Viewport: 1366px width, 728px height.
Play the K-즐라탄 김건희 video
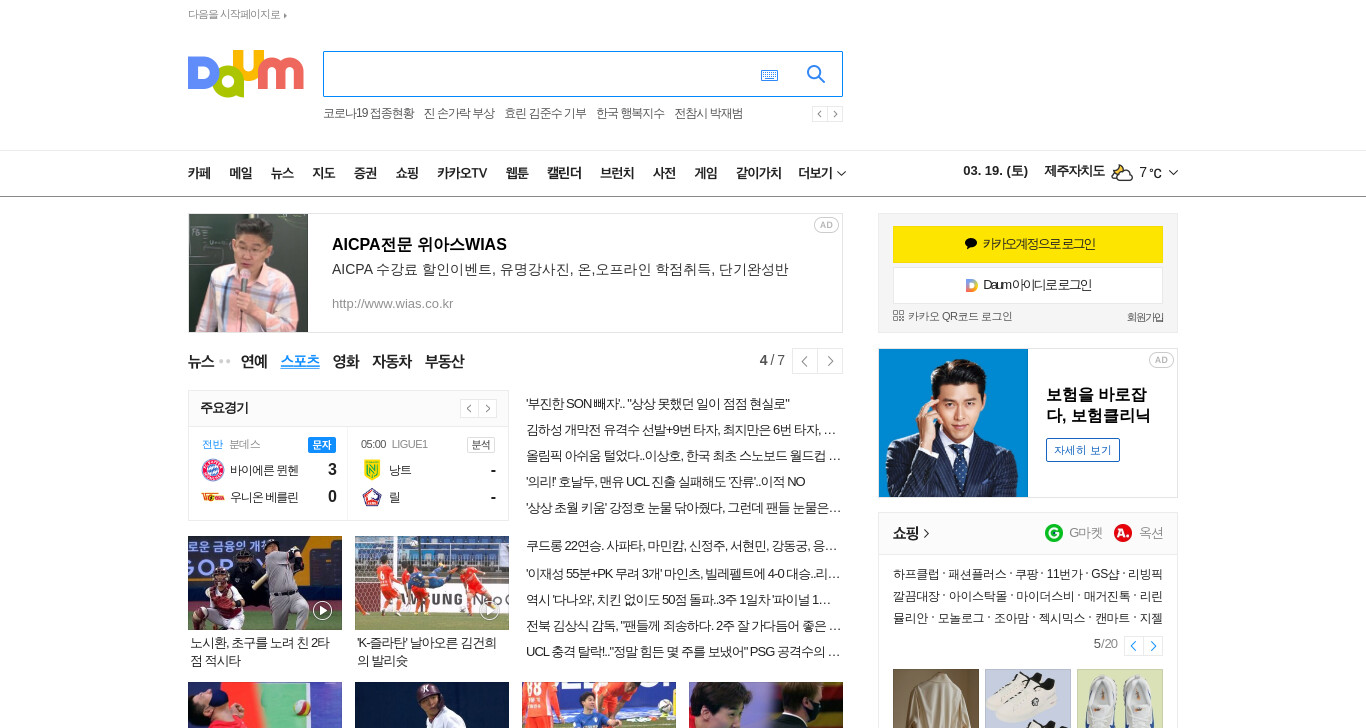489,610
